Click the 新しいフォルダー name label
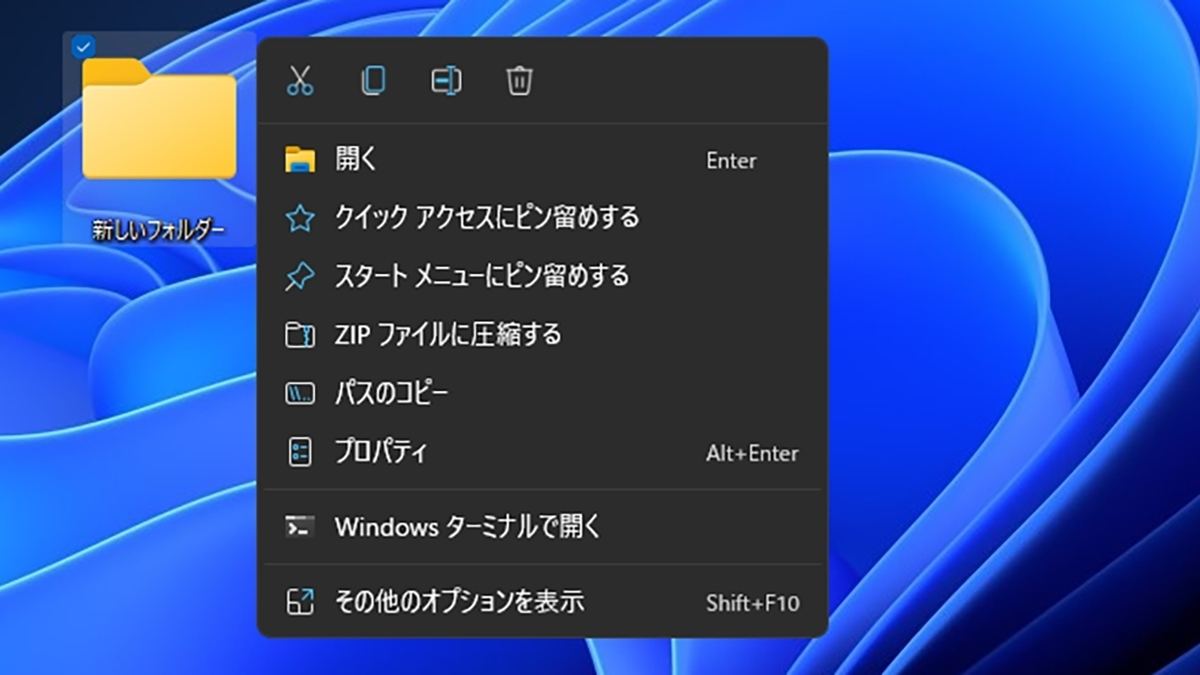 (159, 230)
